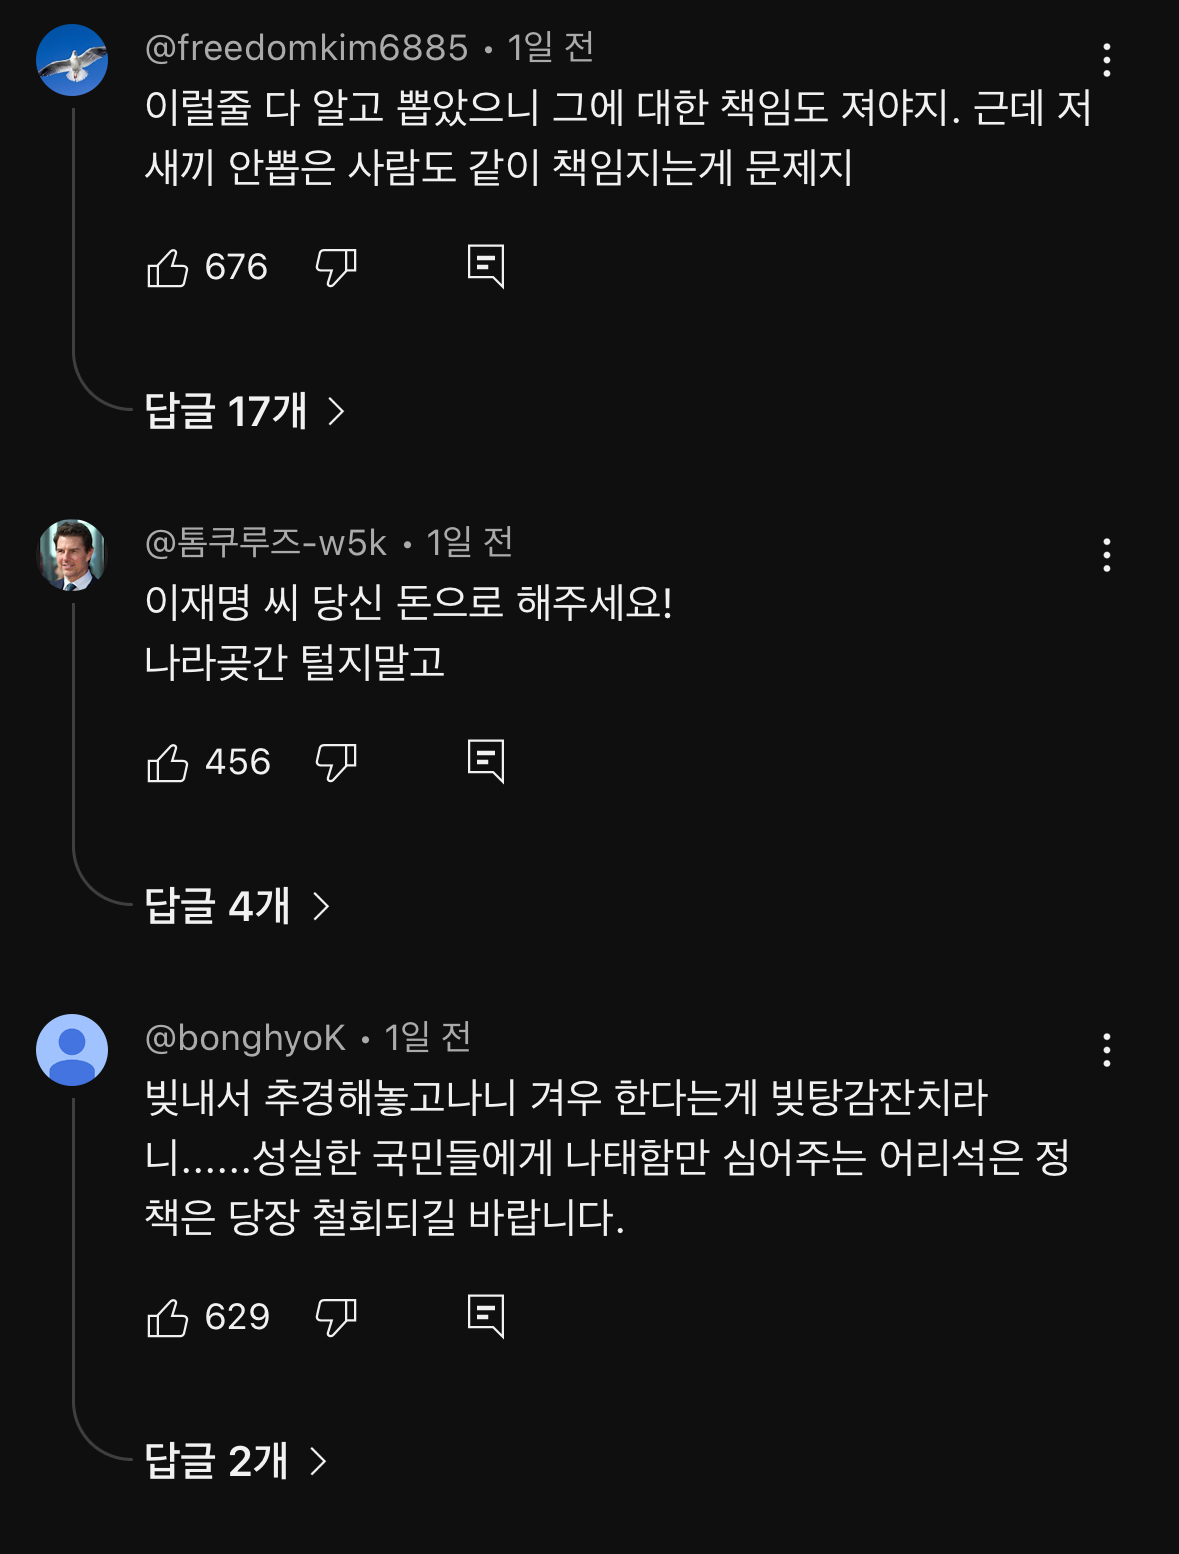Click @bonghyoK default blue avatar

click(72, 1050)
